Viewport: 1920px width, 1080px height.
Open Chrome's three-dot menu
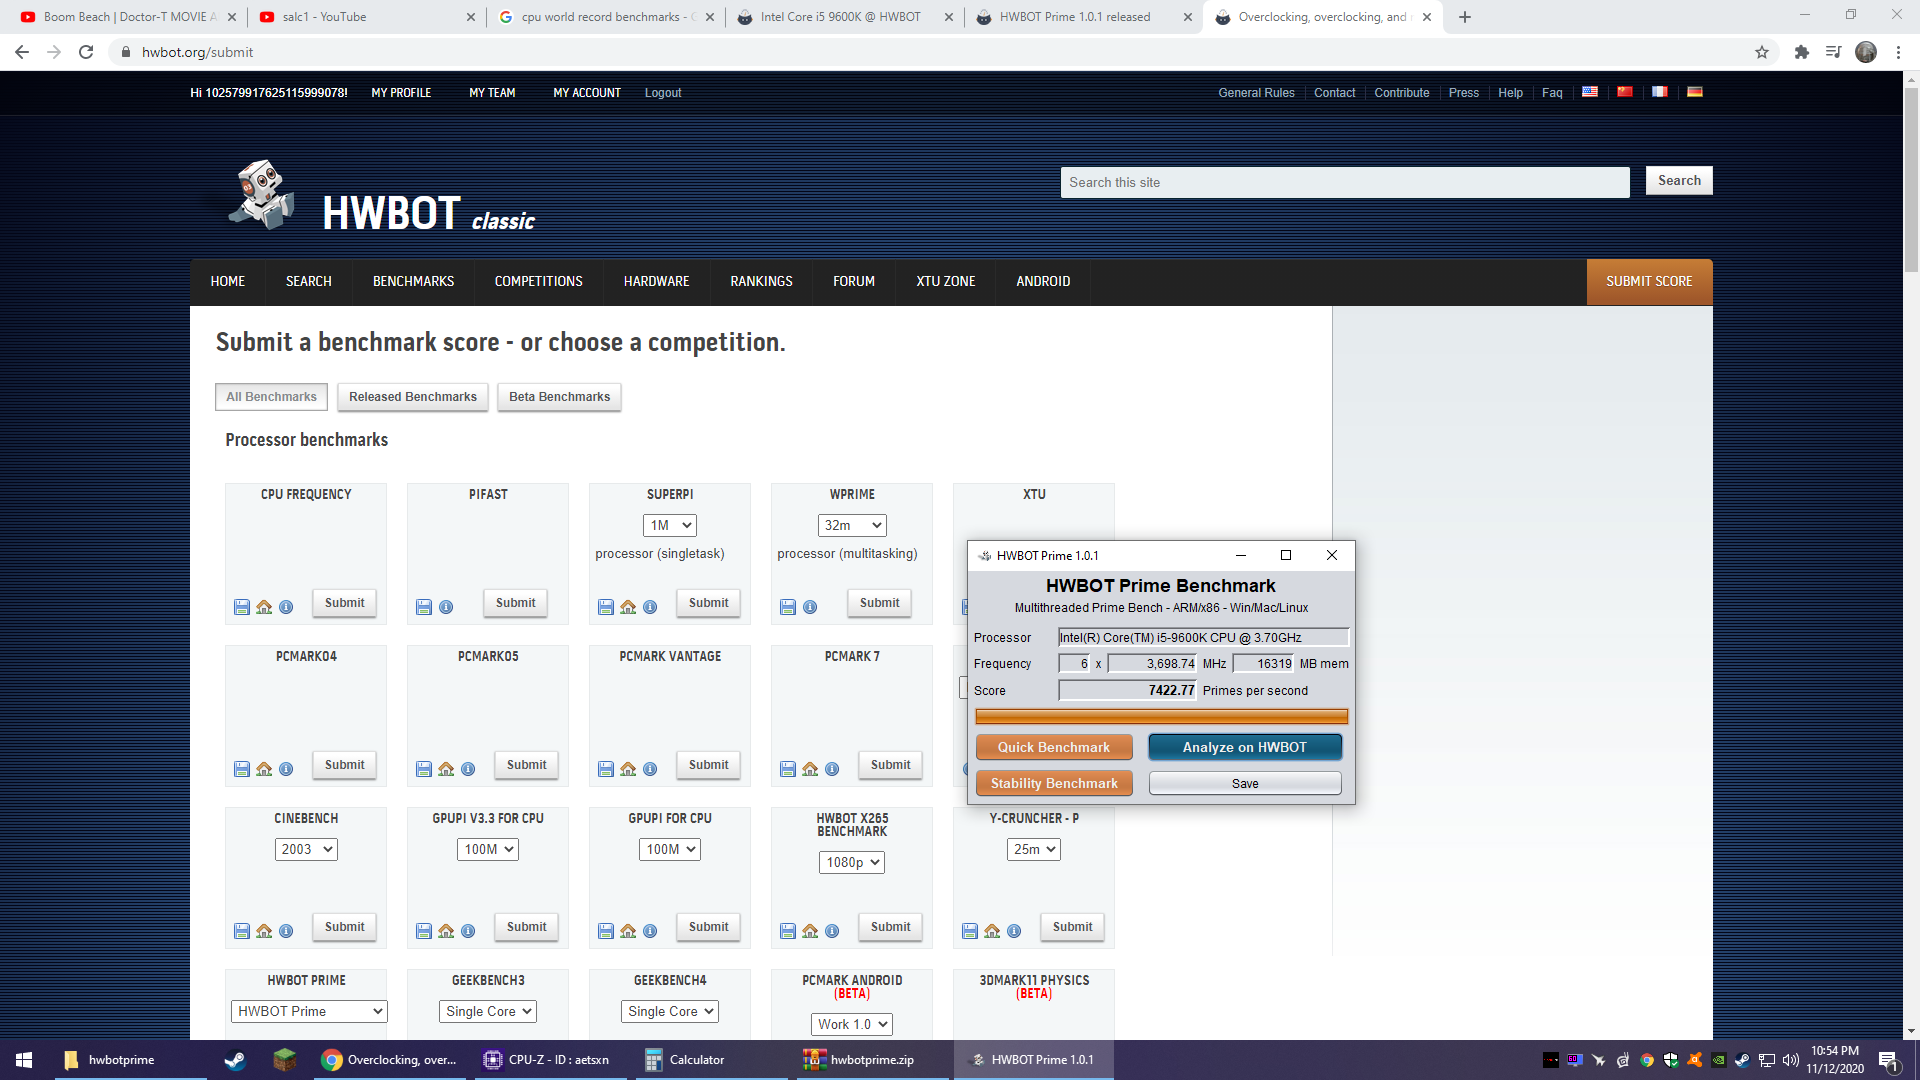click(1898, 52)
